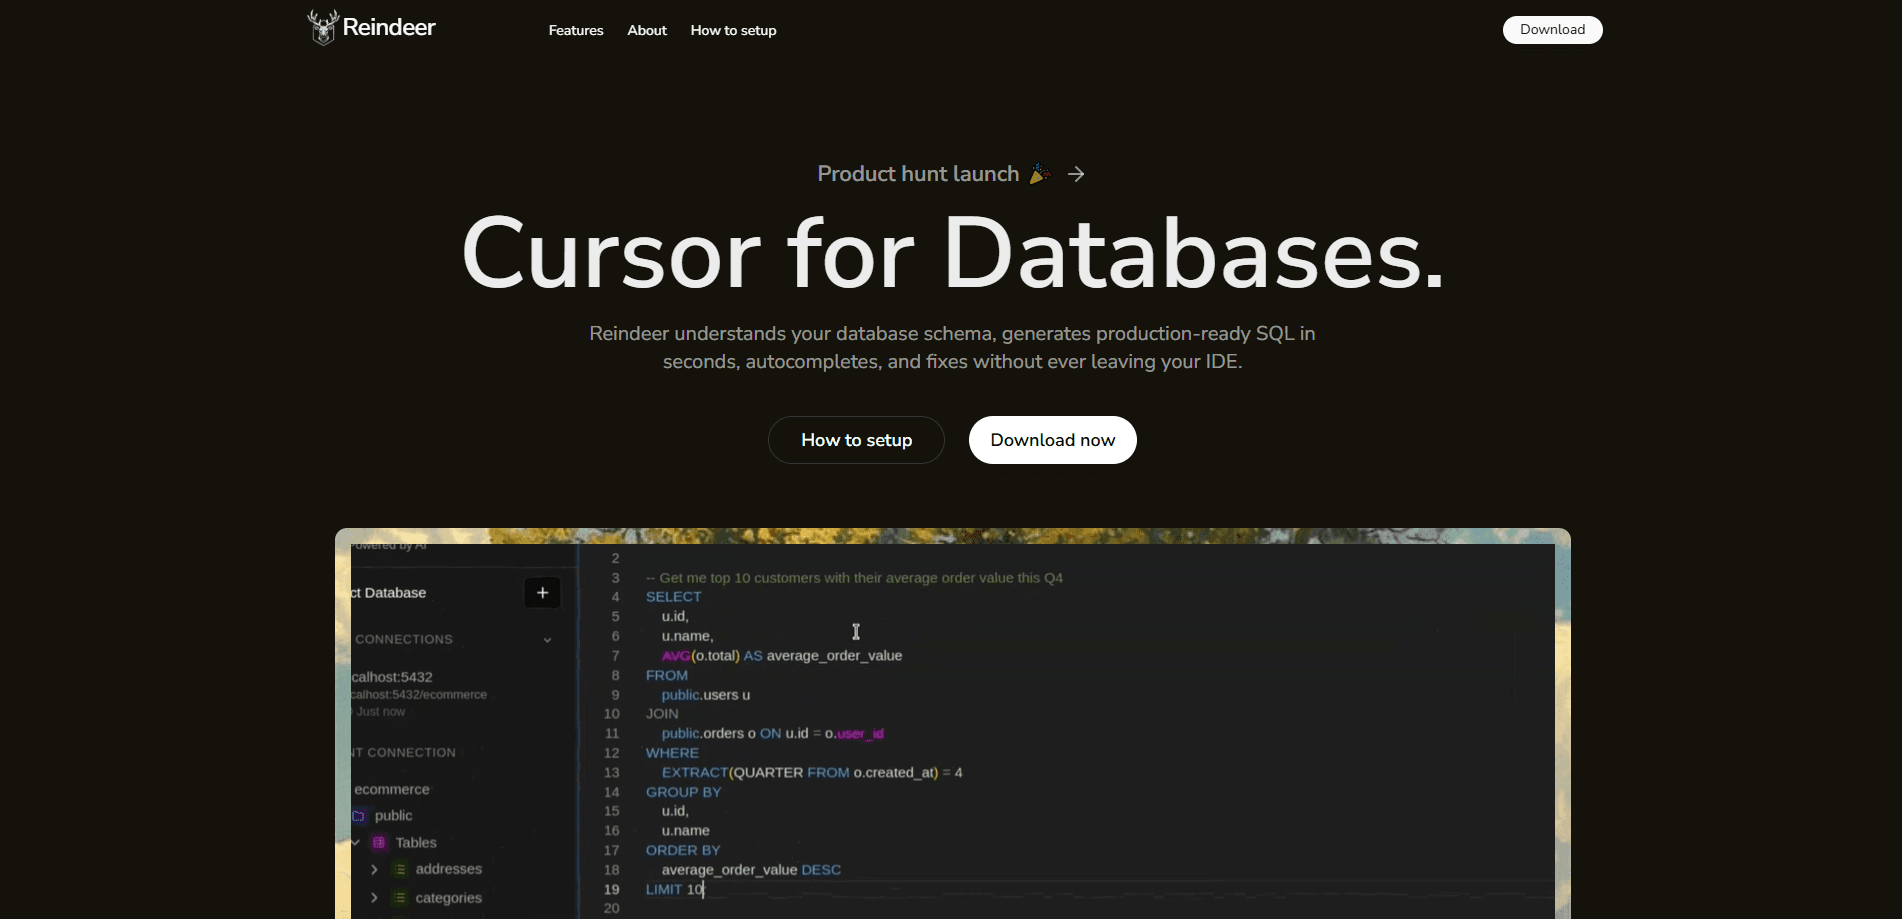Go to the About nav link
The image size is (1902, 919).
(x=647, y=30)
